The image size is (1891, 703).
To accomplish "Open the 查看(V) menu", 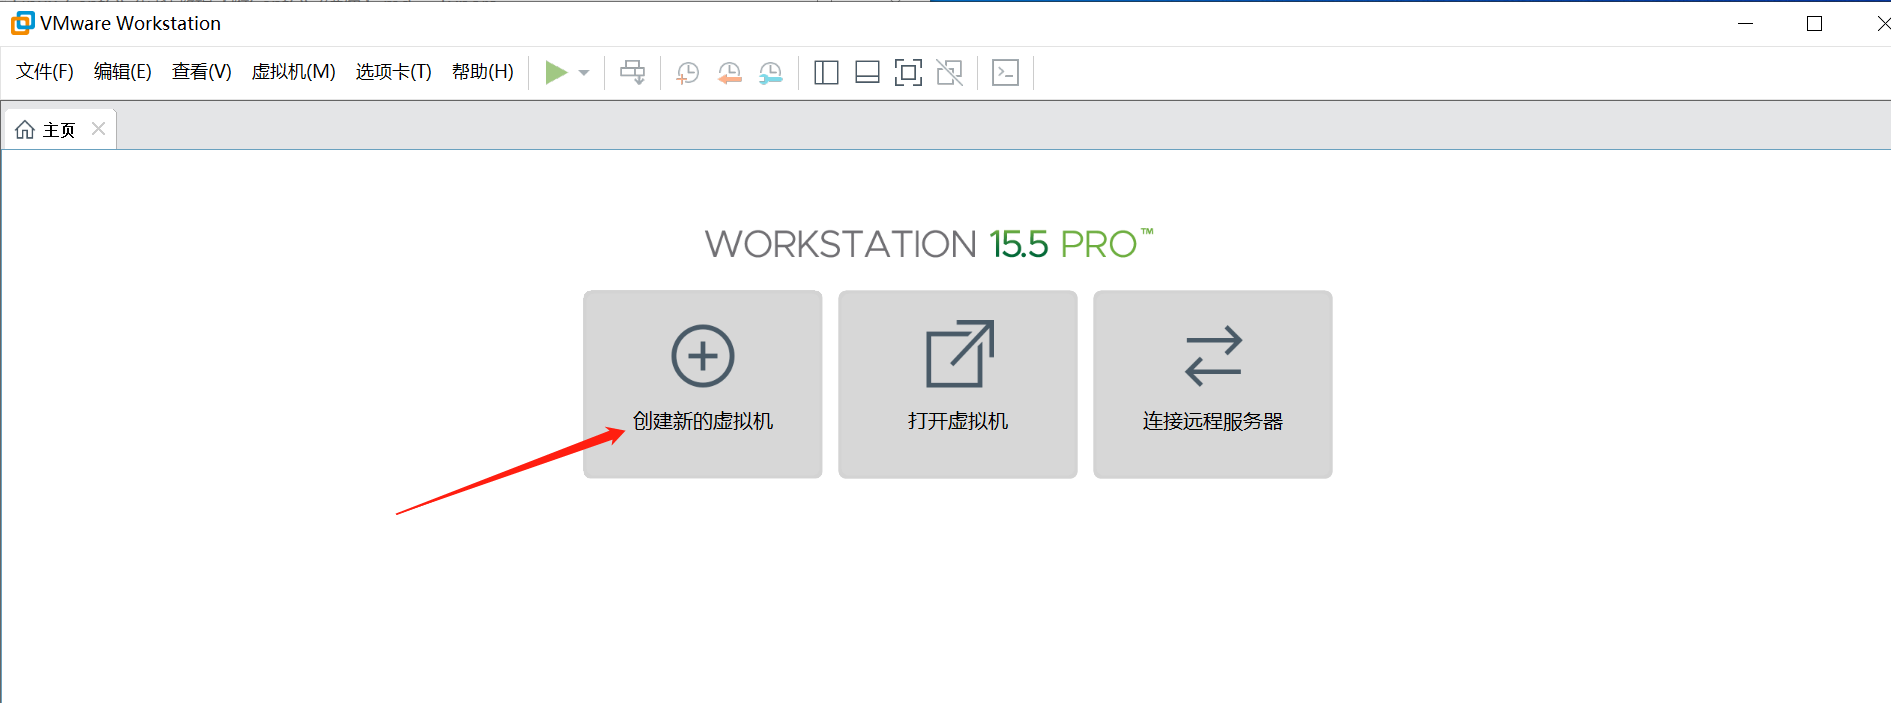I will click(202, 72).
